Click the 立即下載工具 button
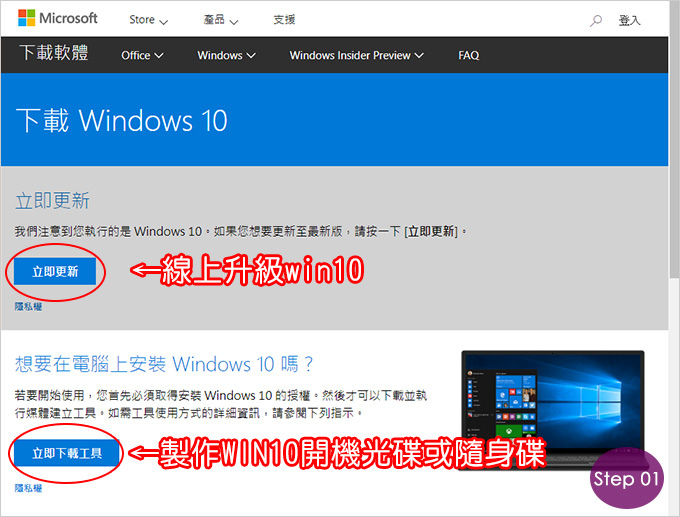This screenshot has height=517, width=680. point(67,453)
